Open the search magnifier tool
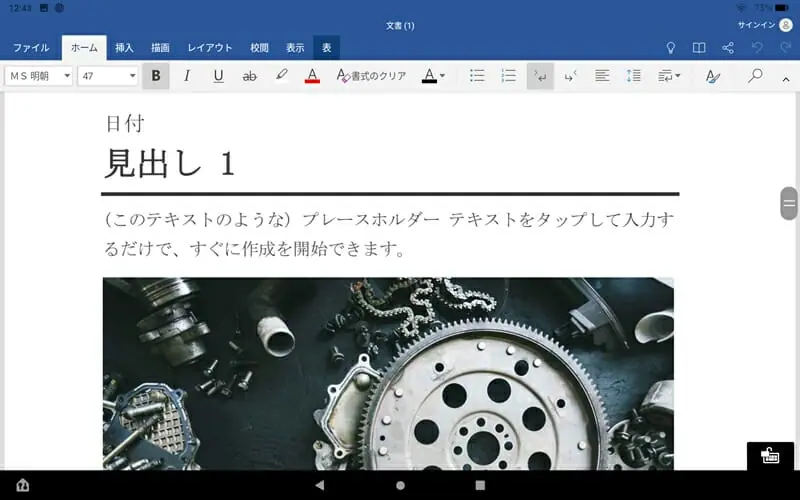This screenshot has height=500, width=800. coord(755,76)
